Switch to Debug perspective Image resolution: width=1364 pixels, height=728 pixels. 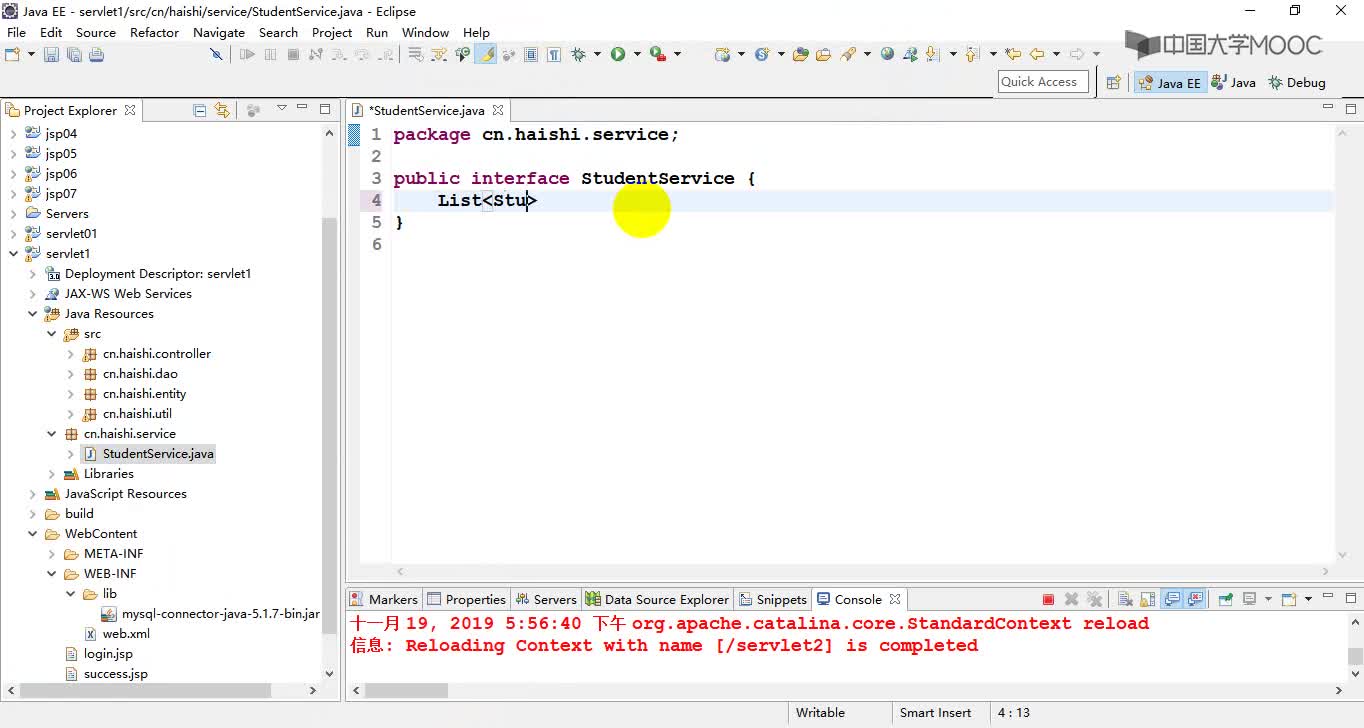coord(1297,83)
